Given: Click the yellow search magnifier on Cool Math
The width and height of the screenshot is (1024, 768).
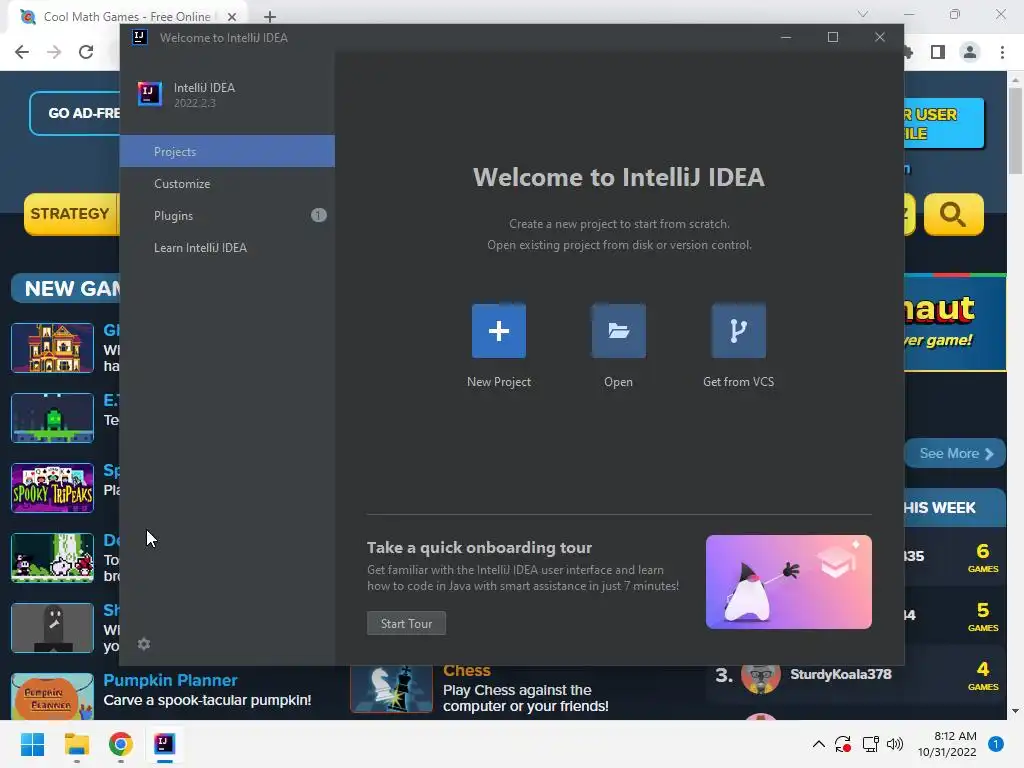Looking at the screenshot, I should point(953,214).
